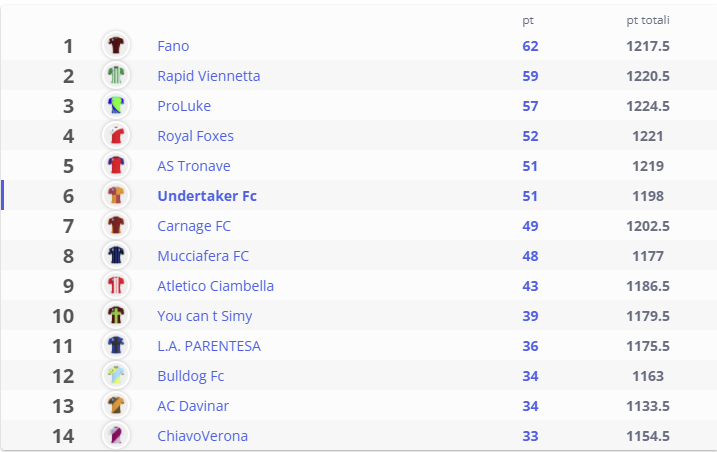Screen dimensions: 717x452
Task: Click the pt totali column header
Action: point(648,20)
